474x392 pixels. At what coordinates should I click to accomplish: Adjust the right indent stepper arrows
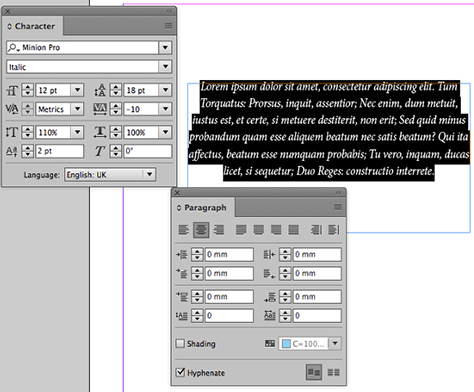pyautogui.click(x=285, y=254)
